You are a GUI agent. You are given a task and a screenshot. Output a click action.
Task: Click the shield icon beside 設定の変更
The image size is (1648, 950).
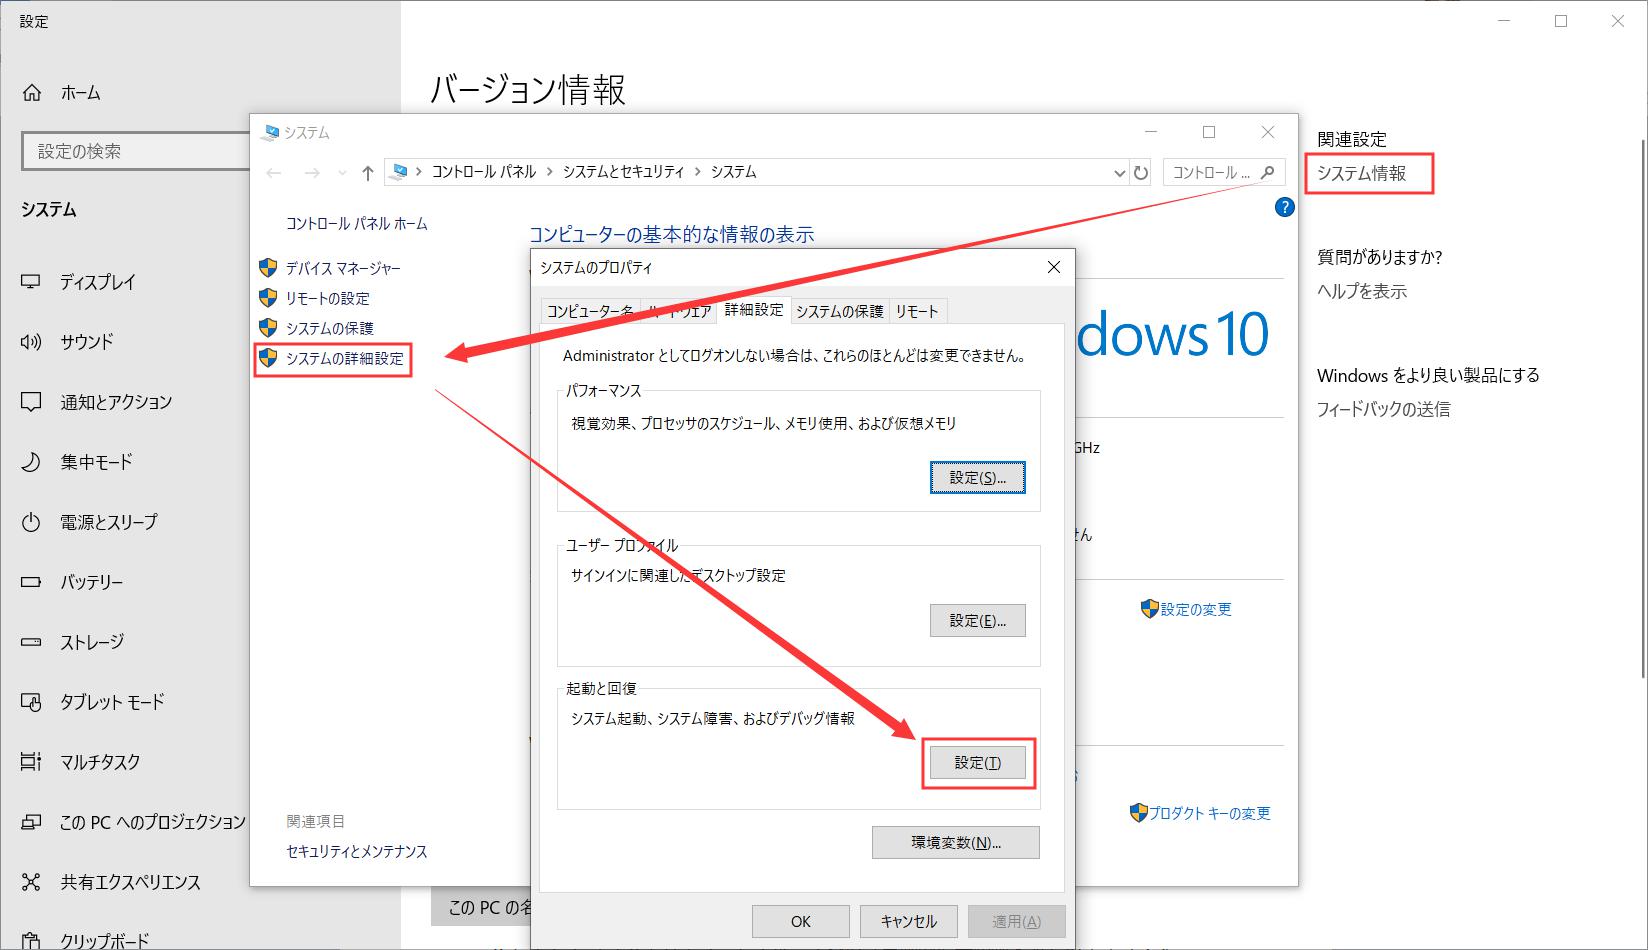[x=1149, y=609]
